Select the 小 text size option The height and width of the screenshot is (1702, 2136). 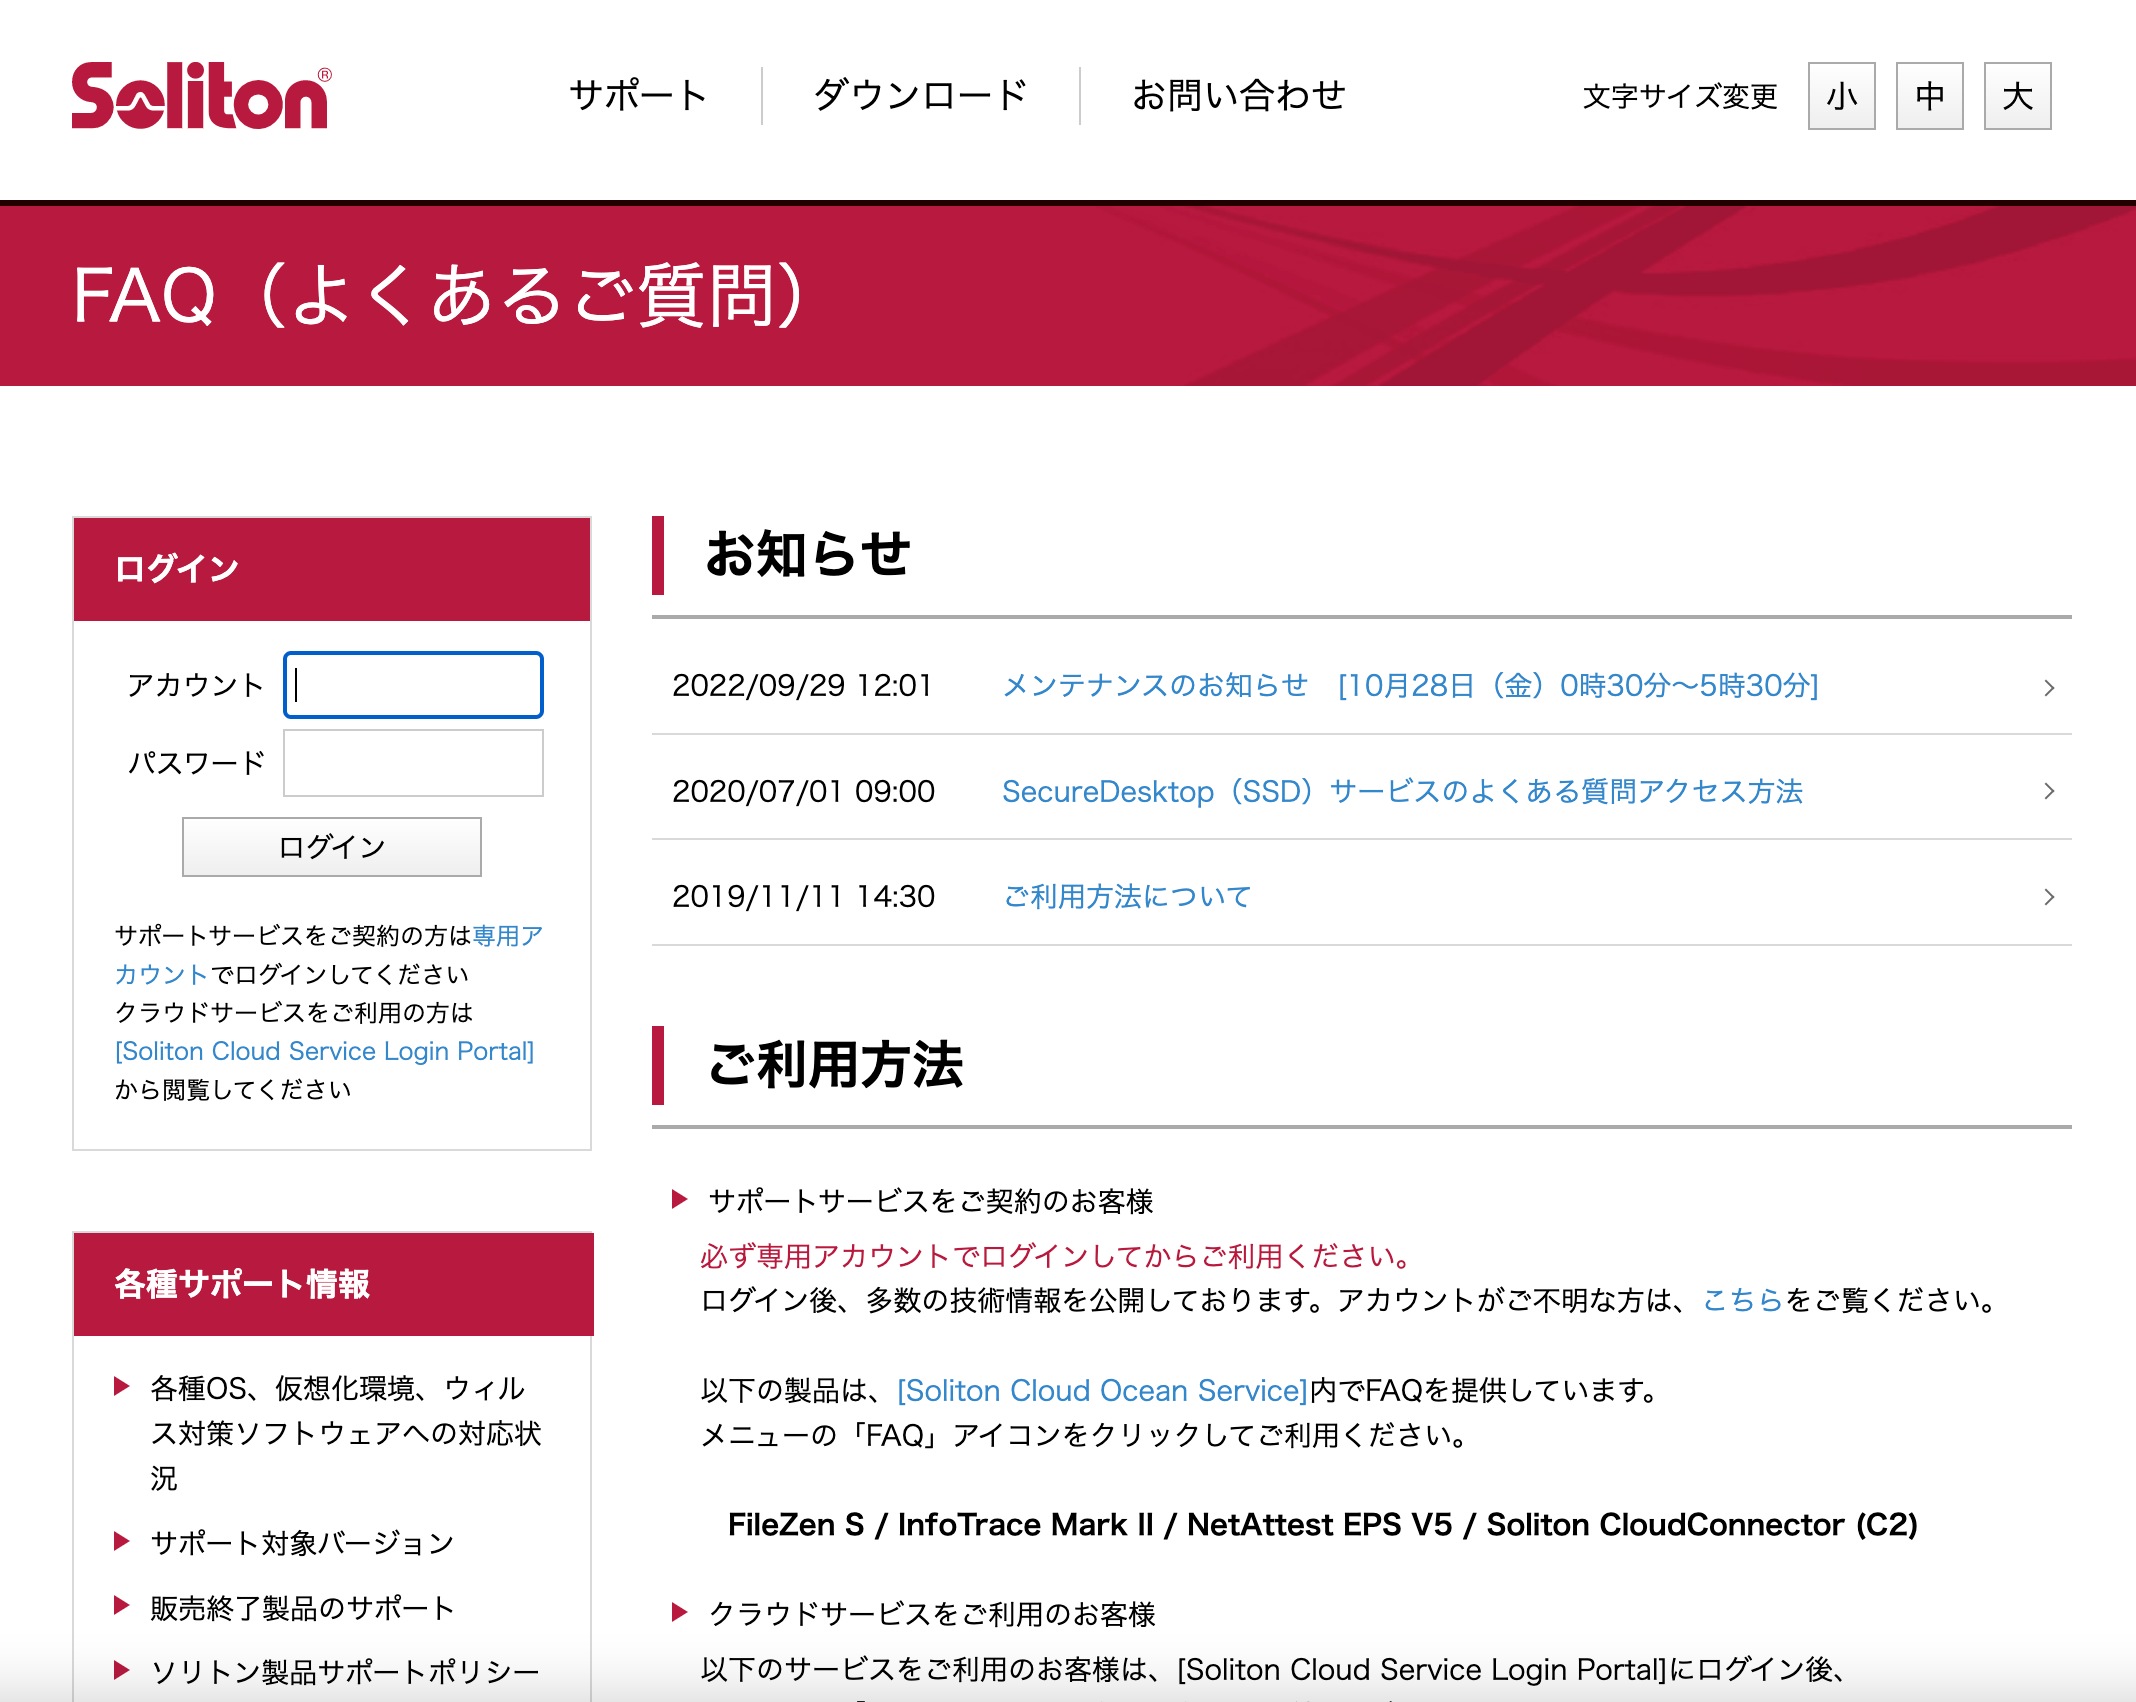1841,96
